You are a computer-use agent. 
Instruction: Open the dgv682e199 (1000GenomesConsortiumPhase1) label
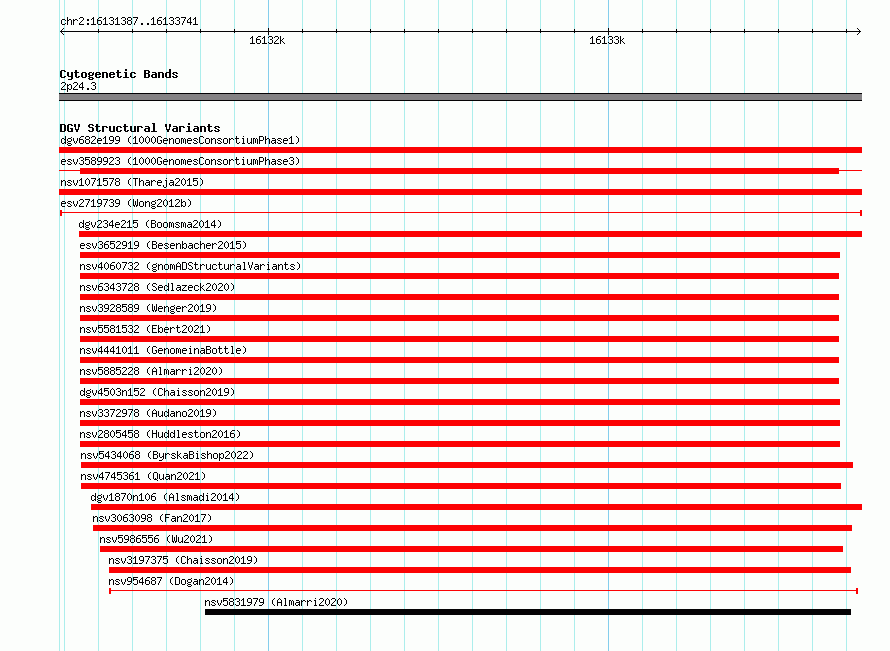pyautogui.click(x=180, y=140)
